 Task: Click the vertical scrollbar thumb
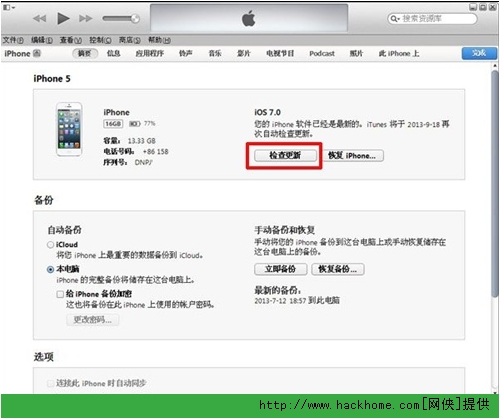tap(495, 183)
